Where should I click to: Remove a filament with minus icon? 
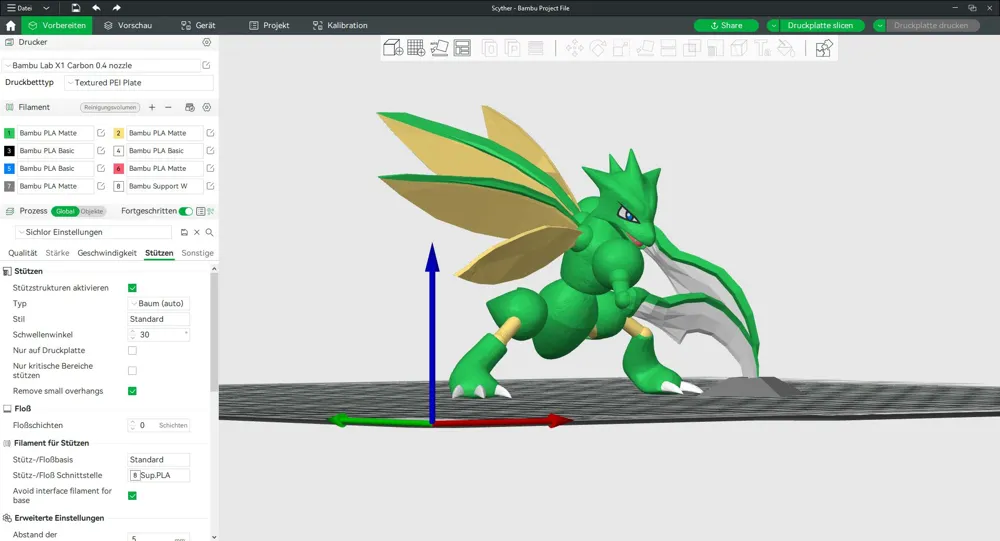click(168, 107)
